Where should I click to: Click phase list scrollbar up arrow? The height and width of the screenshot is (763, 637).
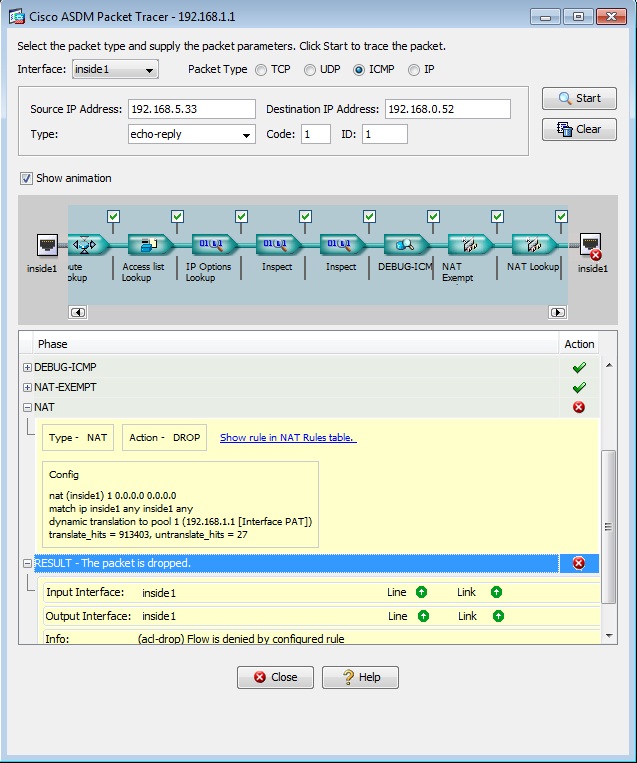click(609, 365)
